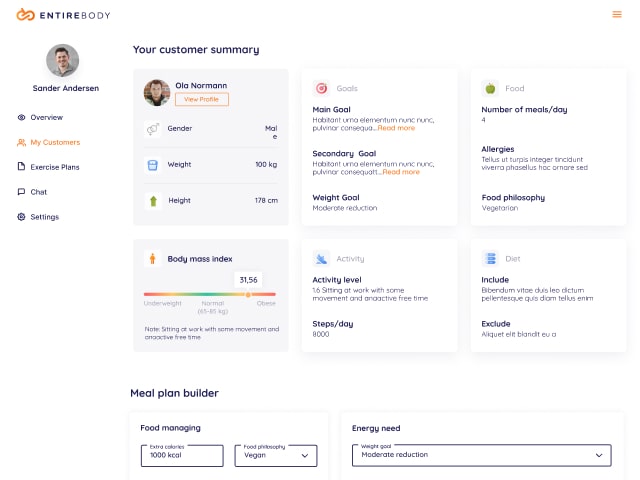Click the Goals target icon

tap(321, 88)
